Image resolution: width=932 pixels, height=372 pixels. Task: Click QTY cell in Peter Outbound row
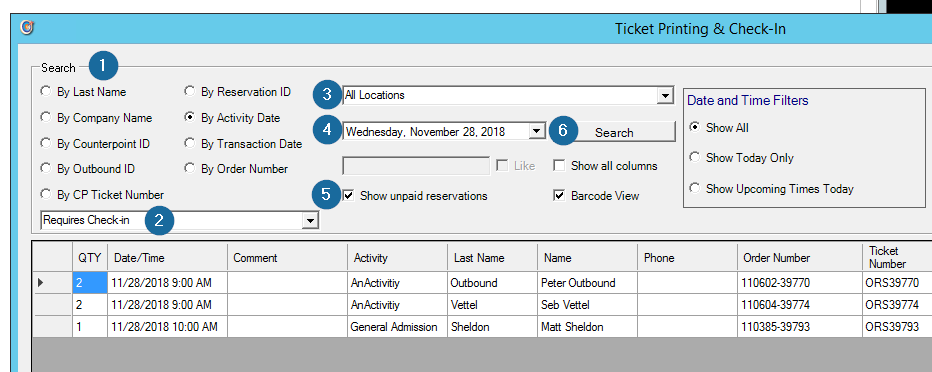[x=90, y=283]
